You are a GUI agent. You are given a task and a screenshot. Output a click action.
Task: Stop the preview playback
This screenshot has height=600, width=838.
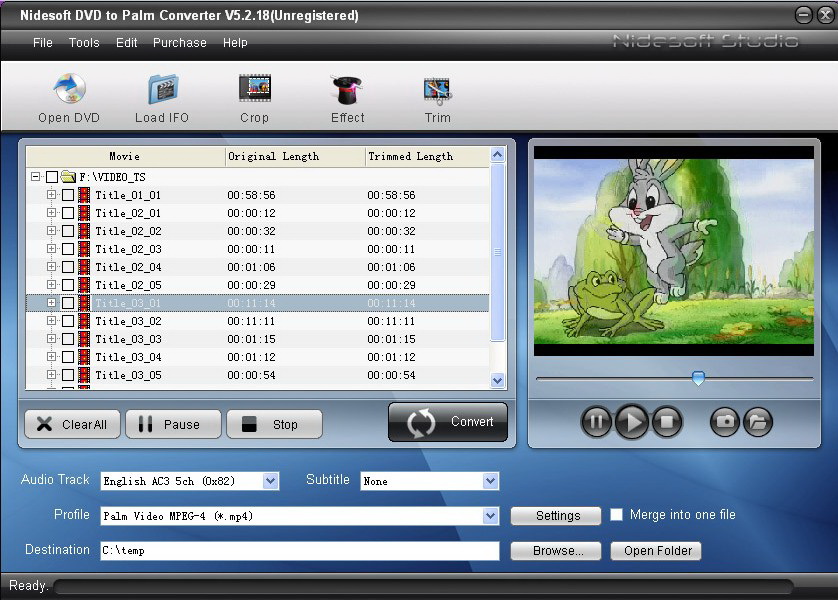tap(666, 422)
